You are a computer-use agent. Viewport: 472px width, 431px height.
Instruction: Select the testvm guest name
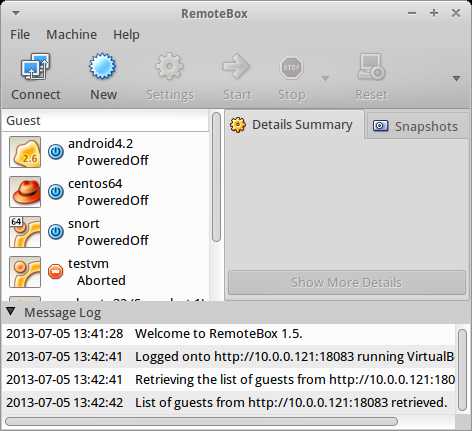coord(88,264)
